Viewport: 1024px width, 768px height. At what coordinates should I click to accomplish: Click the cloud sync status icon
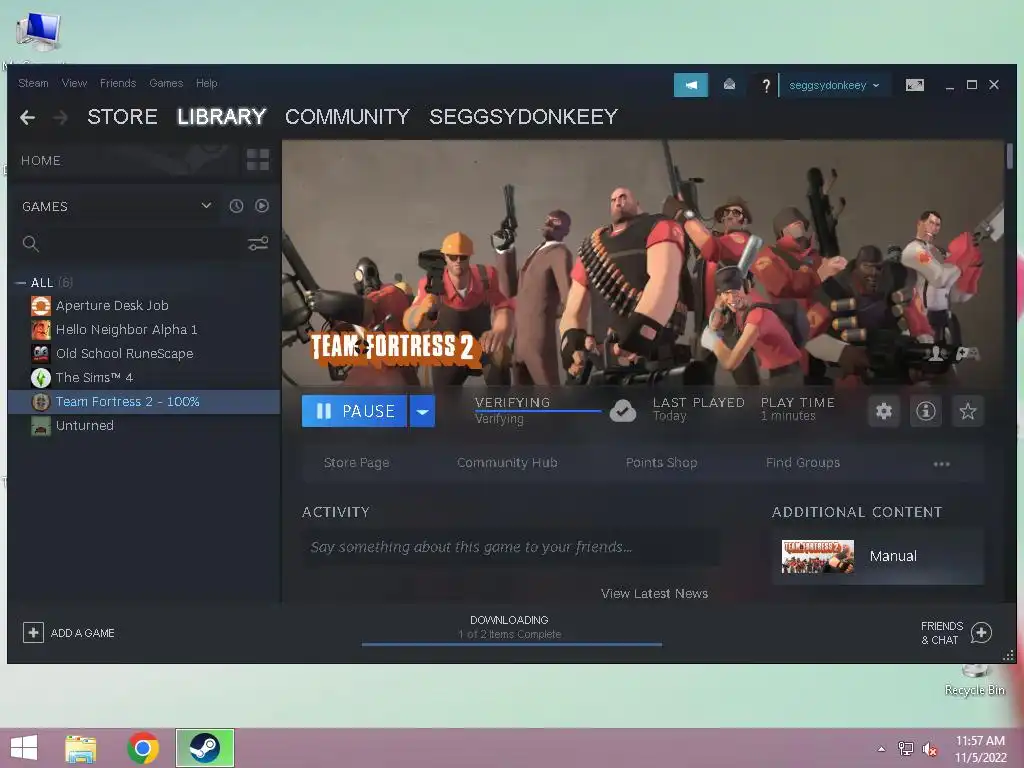tap(623, 411)
